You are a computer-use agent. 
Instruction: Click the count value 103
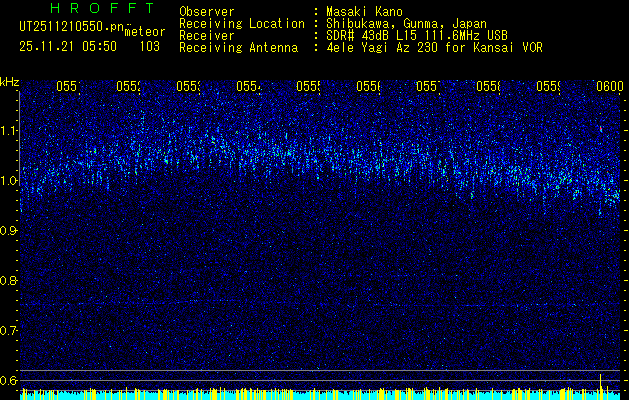click(x=150, y=47)
